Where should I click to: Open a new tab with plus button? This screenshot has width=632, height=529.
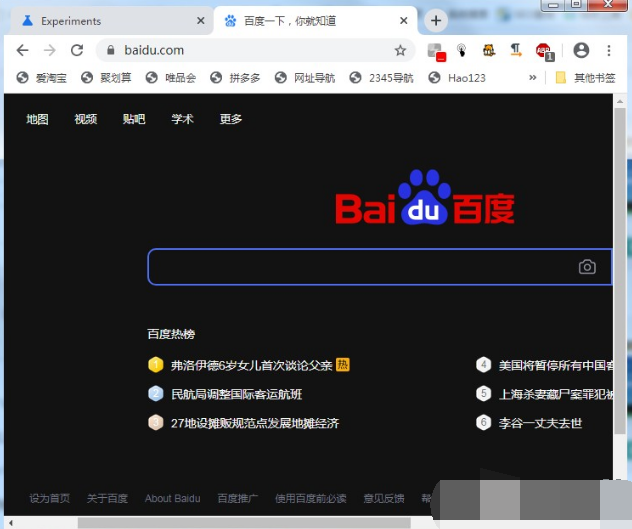pyautogui.click(x=436, y=21)
